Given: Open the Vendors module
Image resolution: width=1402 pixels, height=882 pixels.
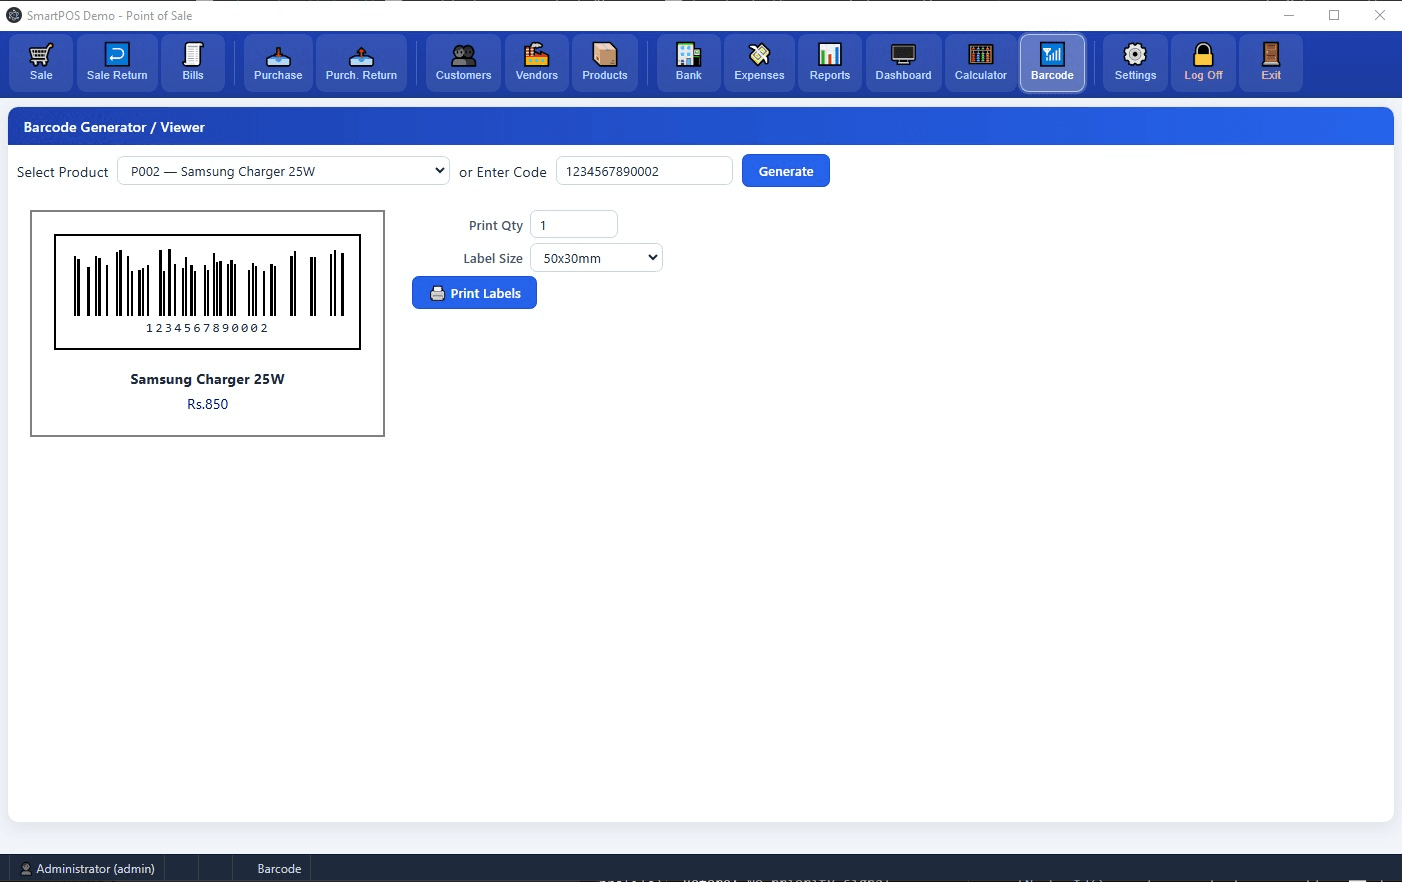Looking at the screenshot, I should (x=536, y=62).
